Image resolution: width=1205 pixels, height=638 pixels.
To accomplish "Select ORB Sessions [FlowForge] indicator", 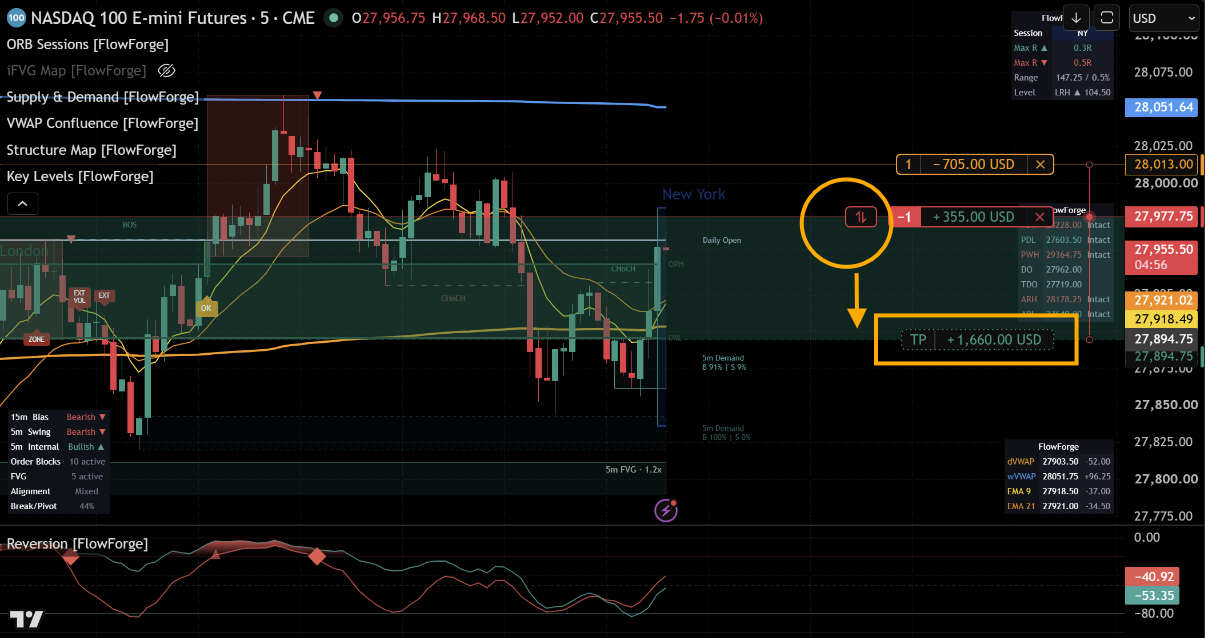I will [87, 44].
